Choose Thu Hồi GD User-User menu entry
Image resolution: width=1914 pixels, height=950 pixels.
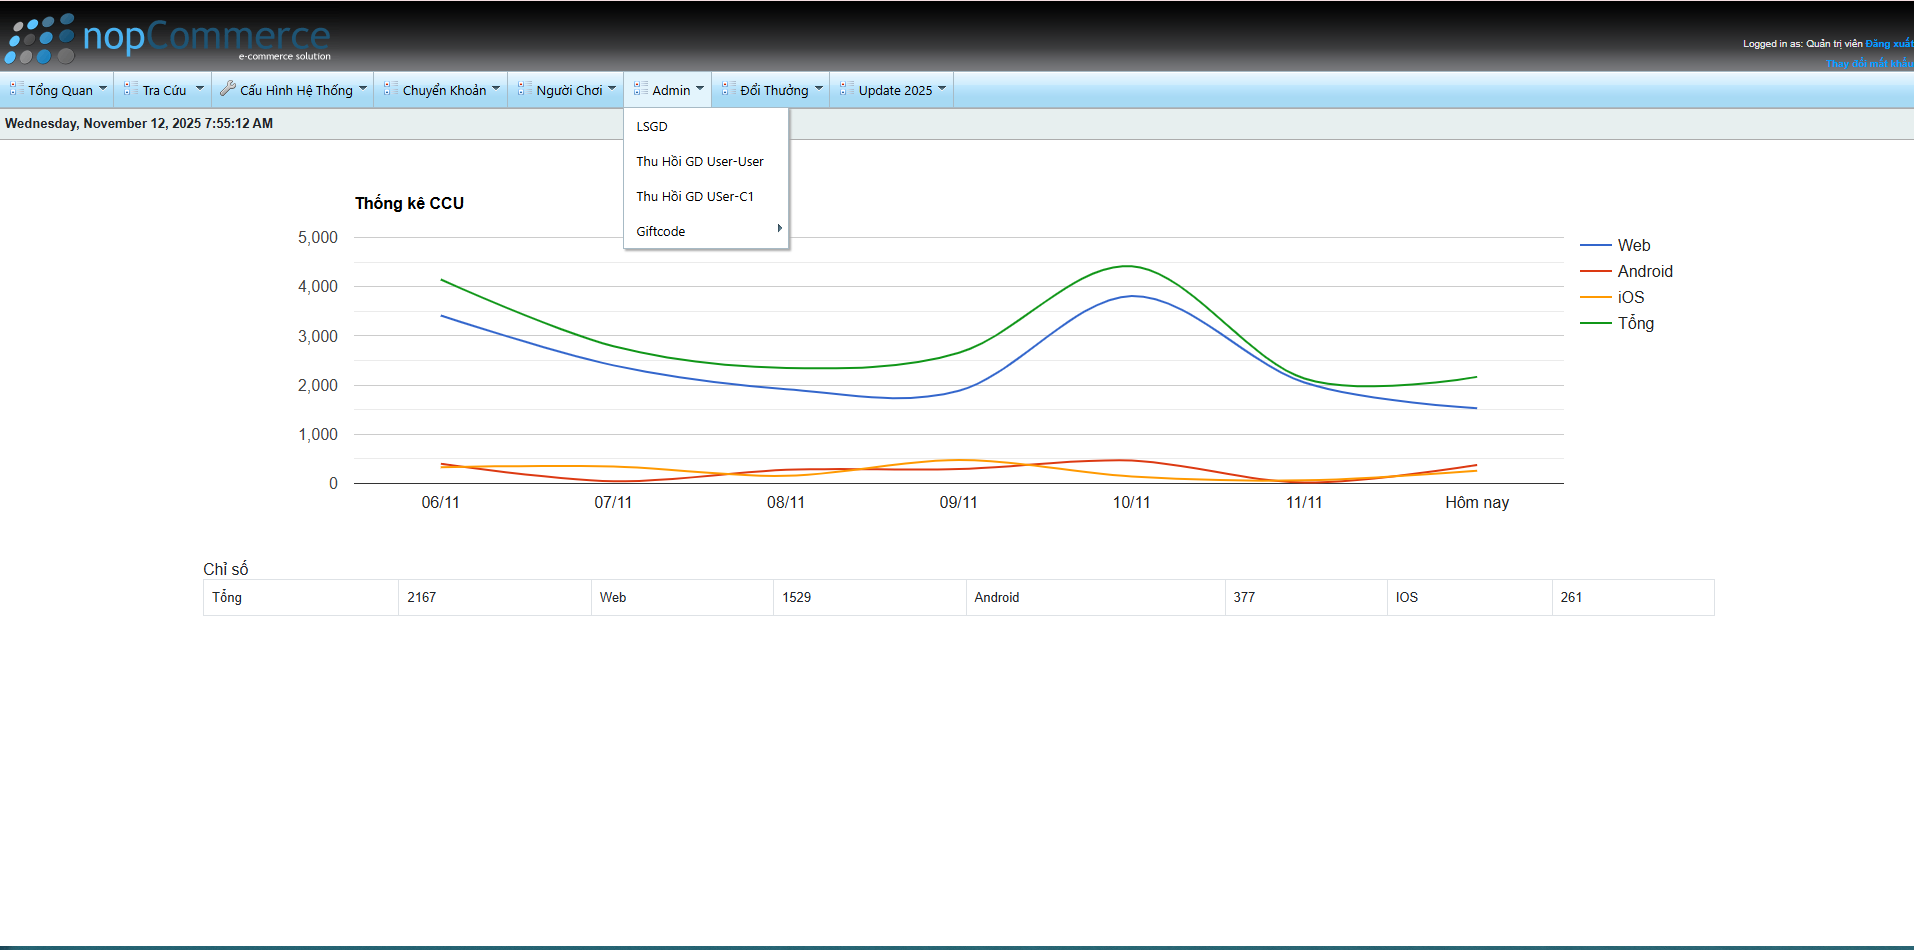tap(700, 162)
